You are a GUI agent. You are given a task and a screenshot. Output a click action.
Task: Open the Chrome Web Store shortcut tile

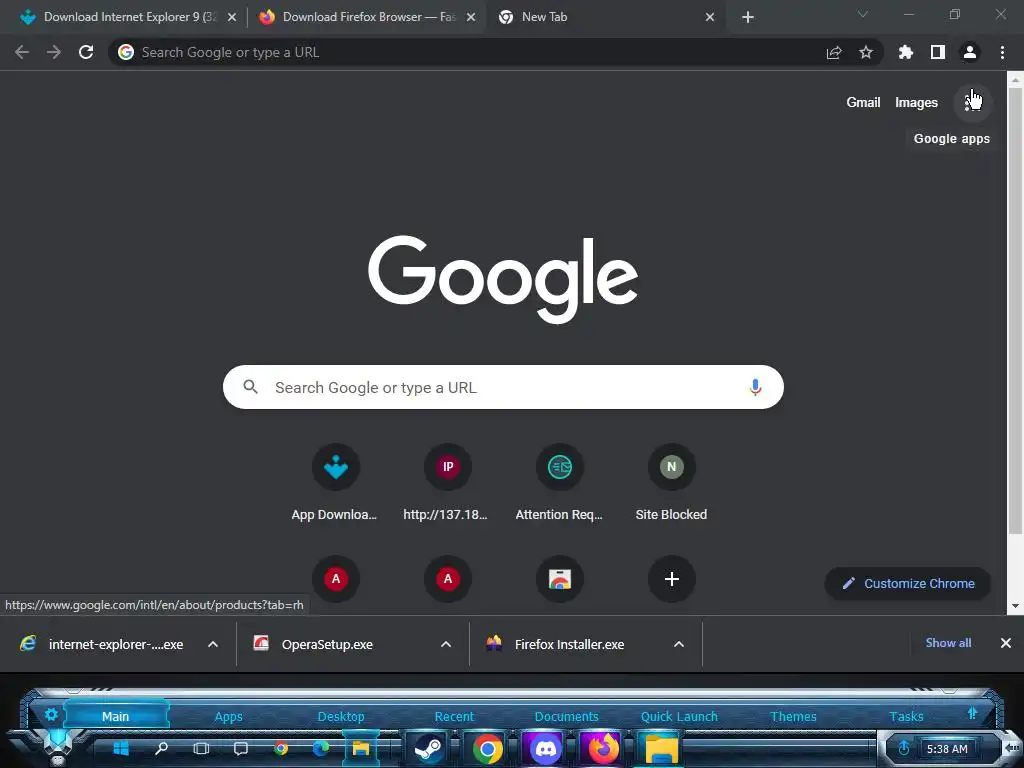(x=560, y=579)
